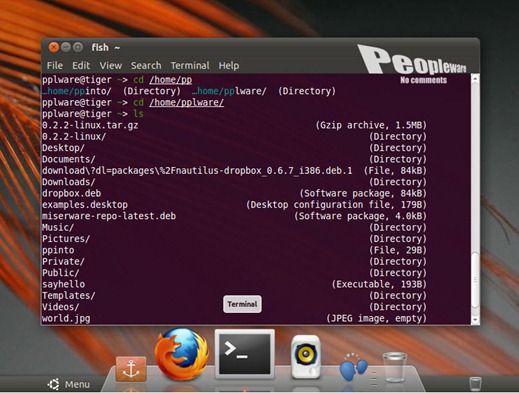Click the examples.desktop file name
The image size is (519, 393).
[x=85, y=205]
